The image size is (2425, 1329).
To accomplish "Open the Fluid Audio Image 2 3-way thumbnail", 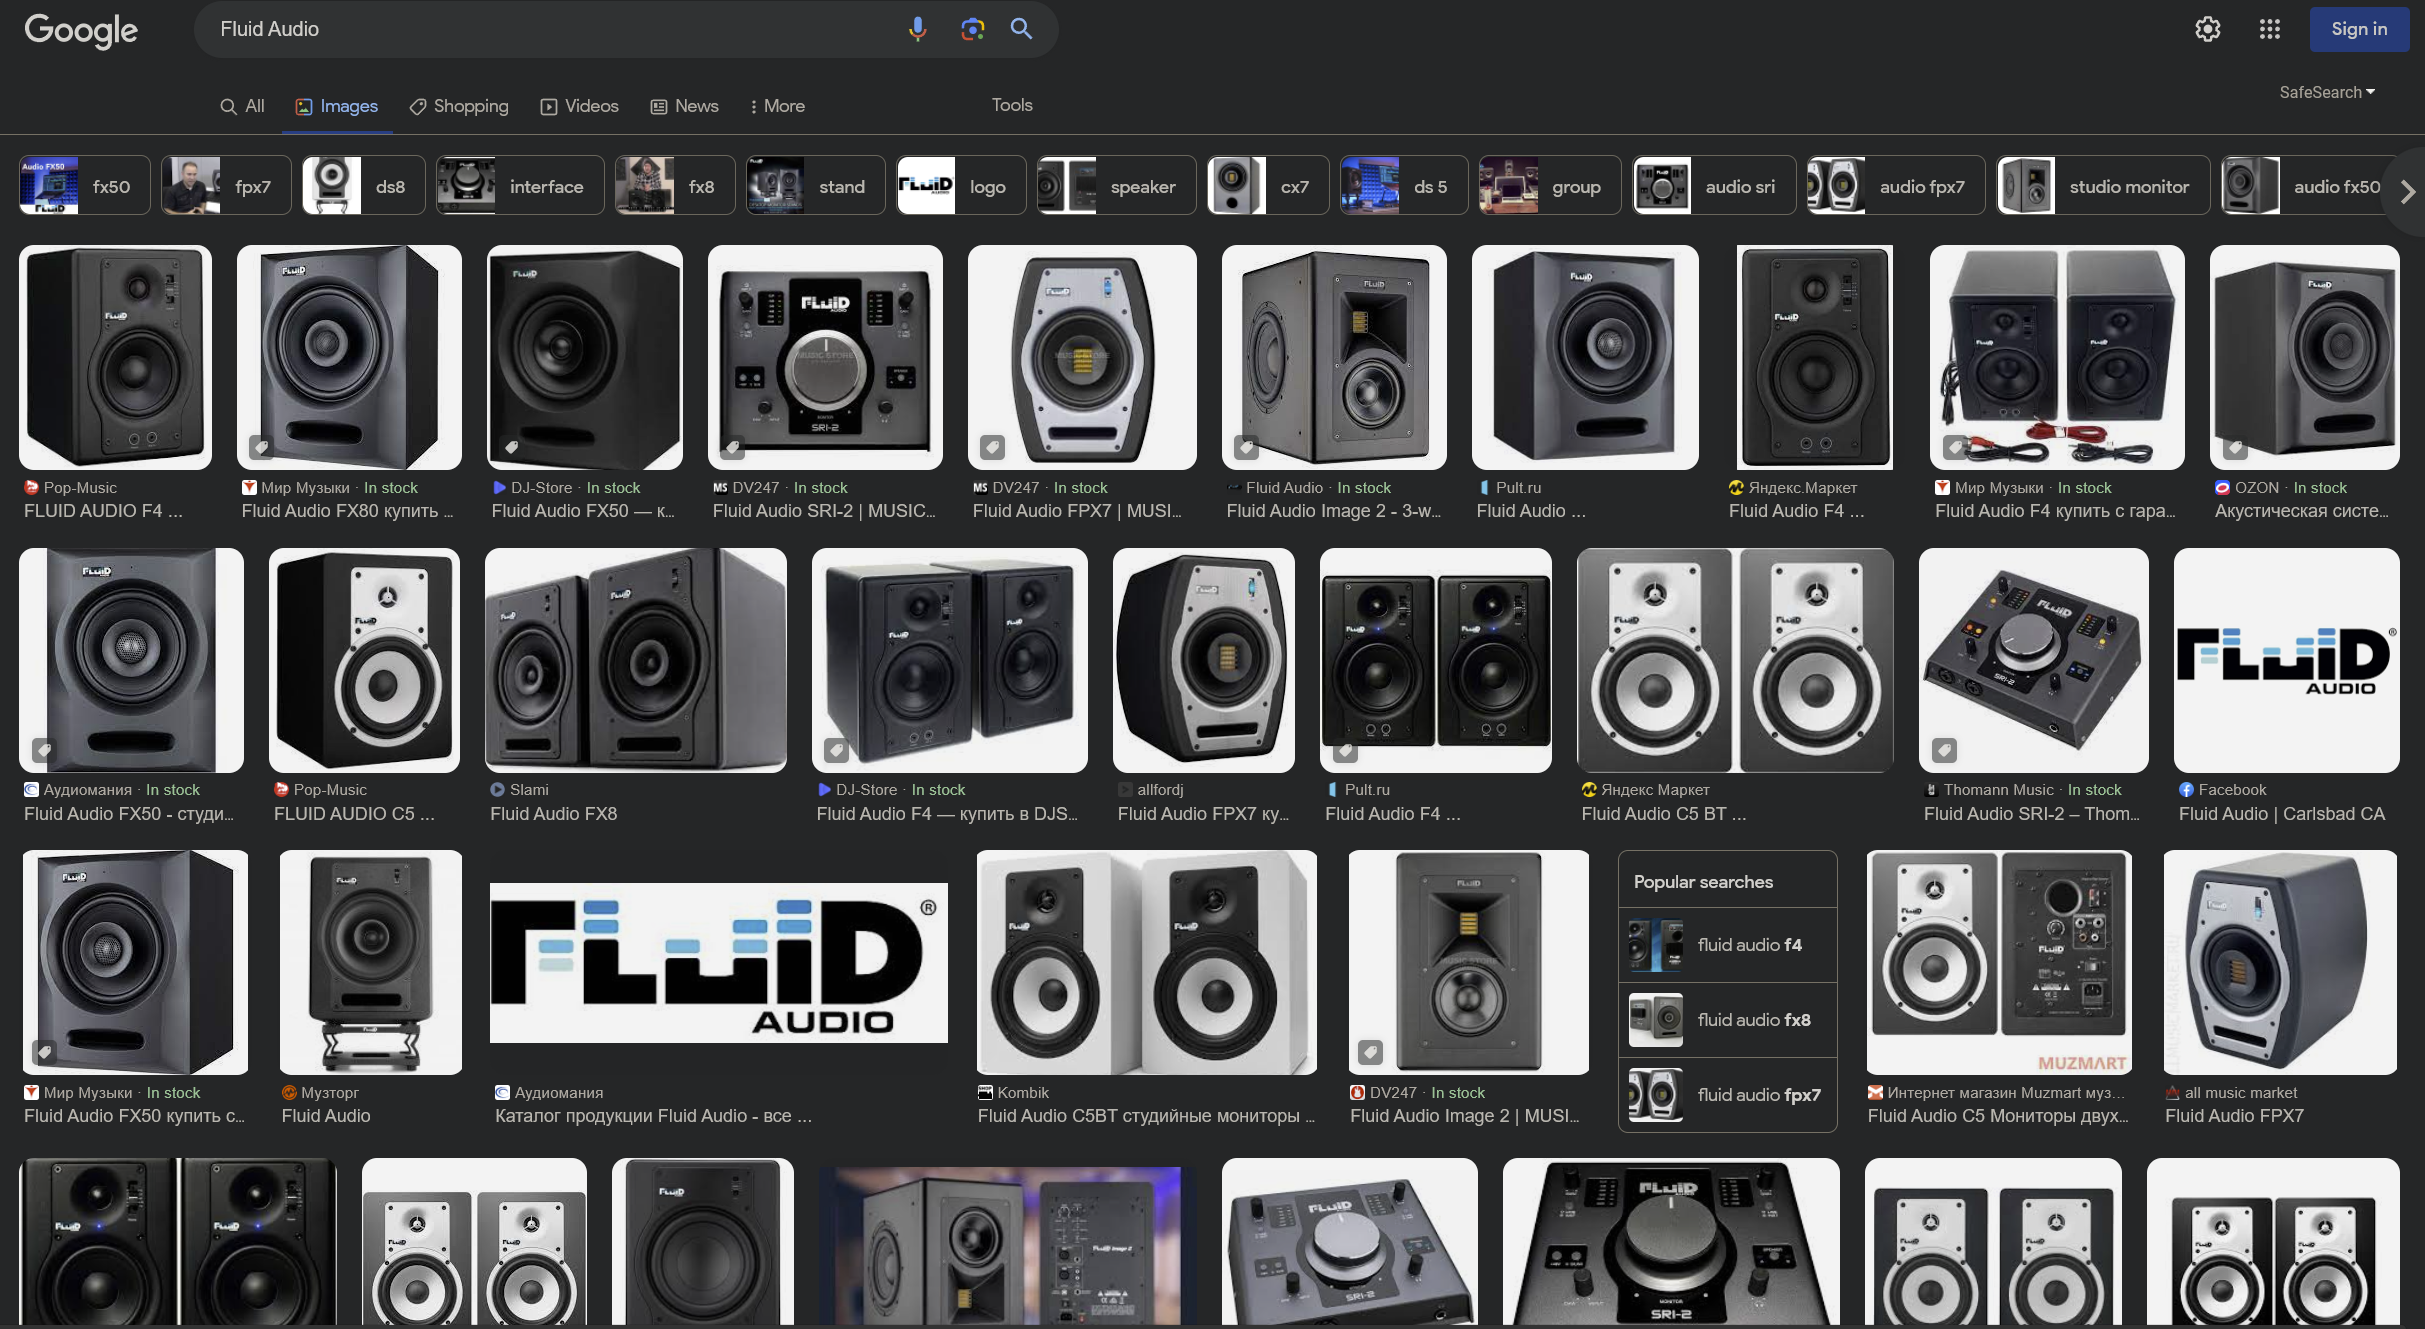I will (x=1334, y=357).
